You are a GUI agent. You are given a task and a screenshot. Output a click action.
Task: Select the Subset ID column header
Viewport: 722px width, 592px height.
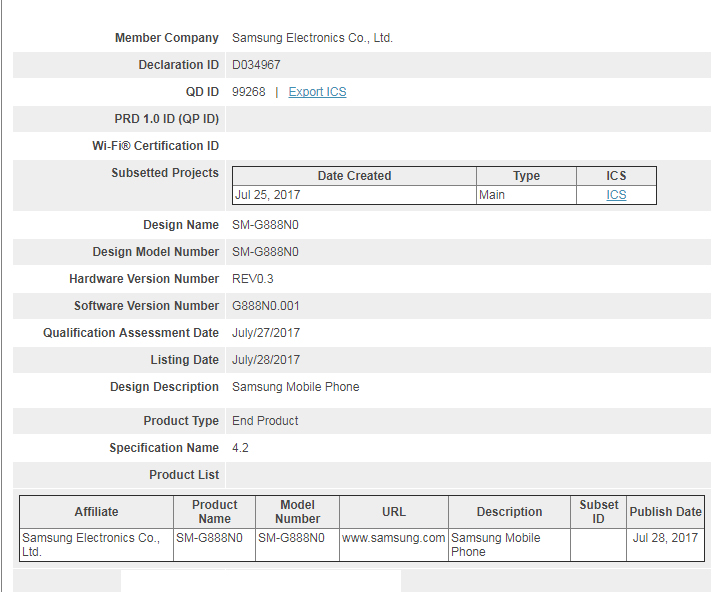(x=598, y=512)
